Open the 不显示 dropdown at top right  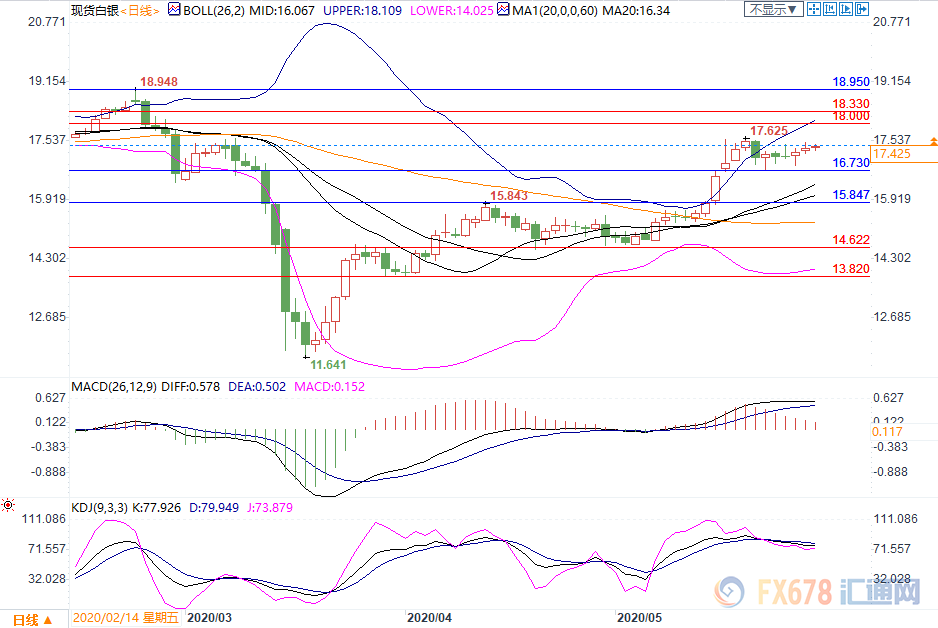click(772, 9)
